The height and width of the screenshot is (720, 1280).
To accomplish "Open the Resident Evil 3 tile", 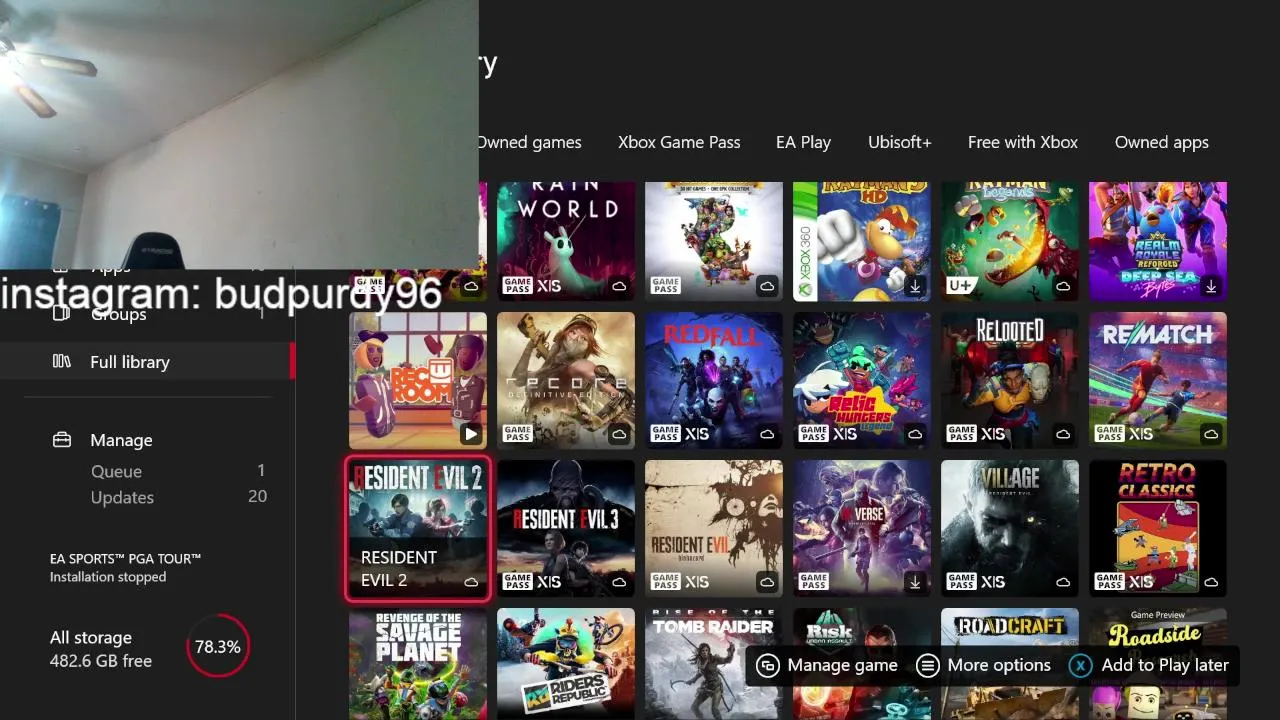I will point(566,529).
